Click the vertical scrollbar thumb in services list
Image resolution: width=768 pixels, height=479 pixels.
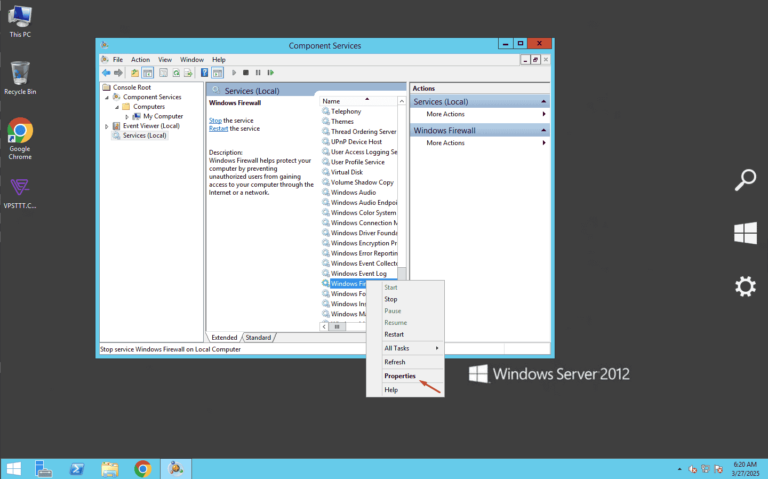click(402, 274)
